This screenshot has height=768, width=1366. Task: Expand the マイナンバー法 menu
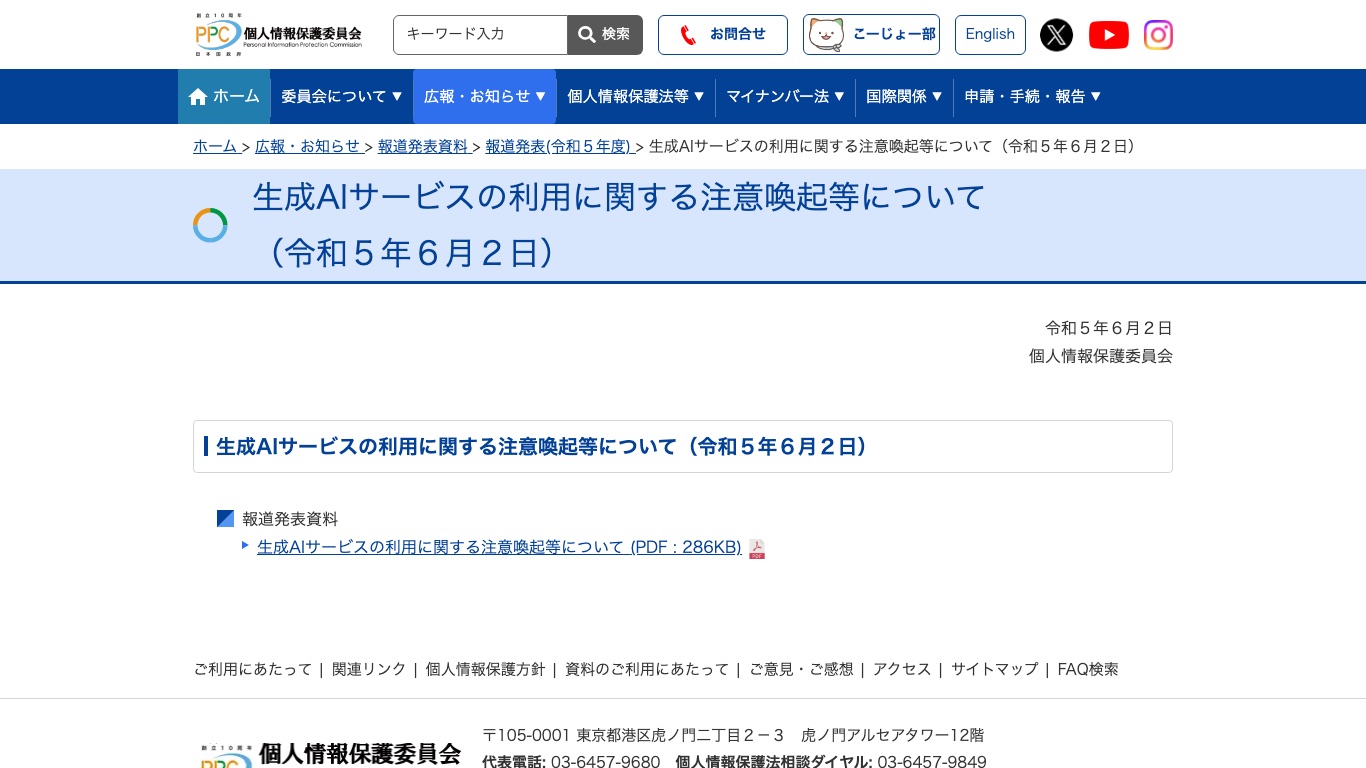coord(785,97)
